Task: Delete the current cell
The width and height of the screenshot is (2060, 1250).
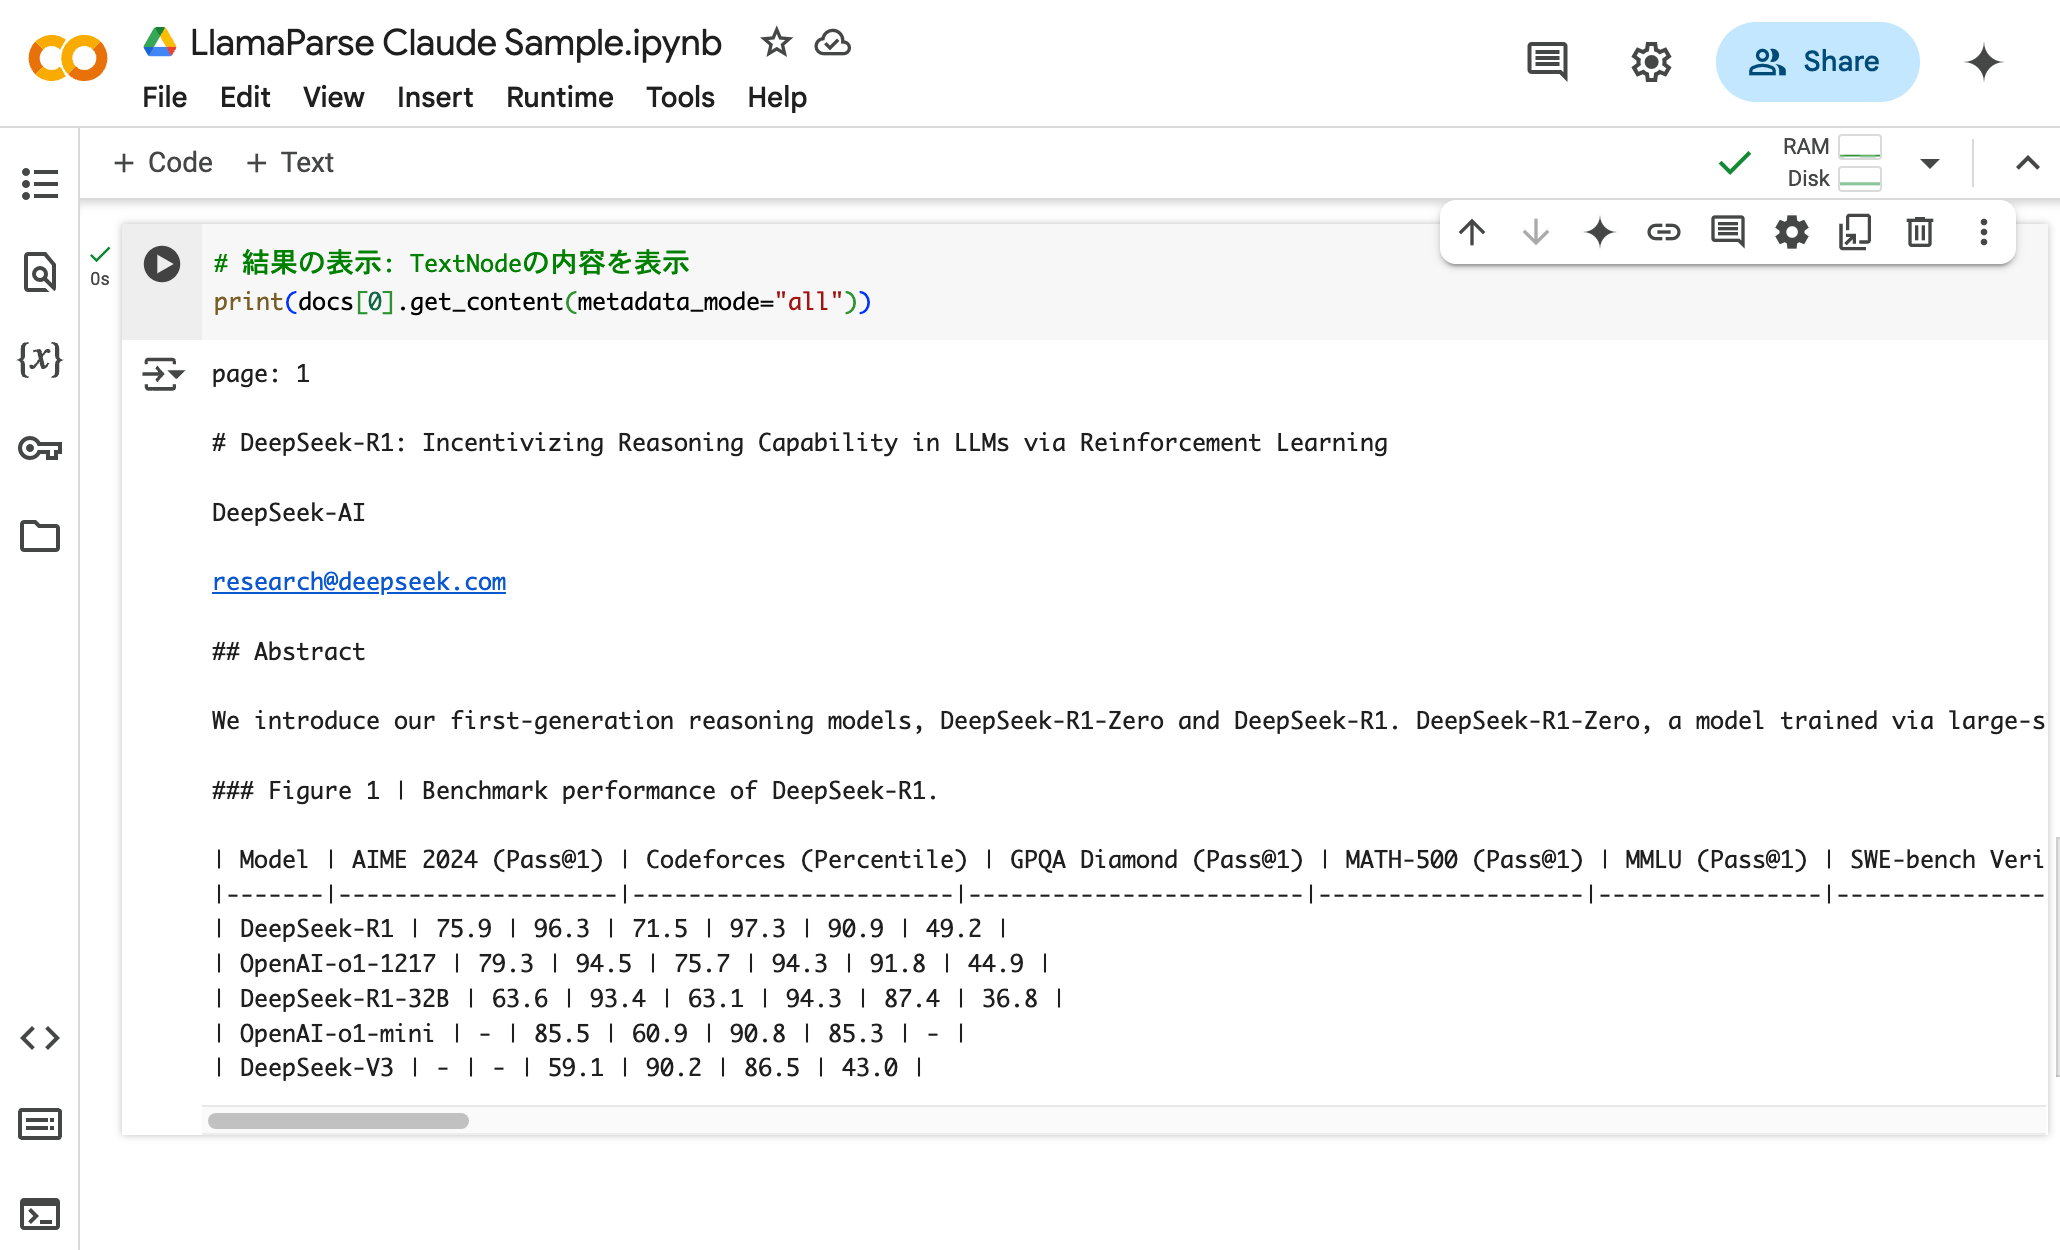Action: click(1919, 232)
